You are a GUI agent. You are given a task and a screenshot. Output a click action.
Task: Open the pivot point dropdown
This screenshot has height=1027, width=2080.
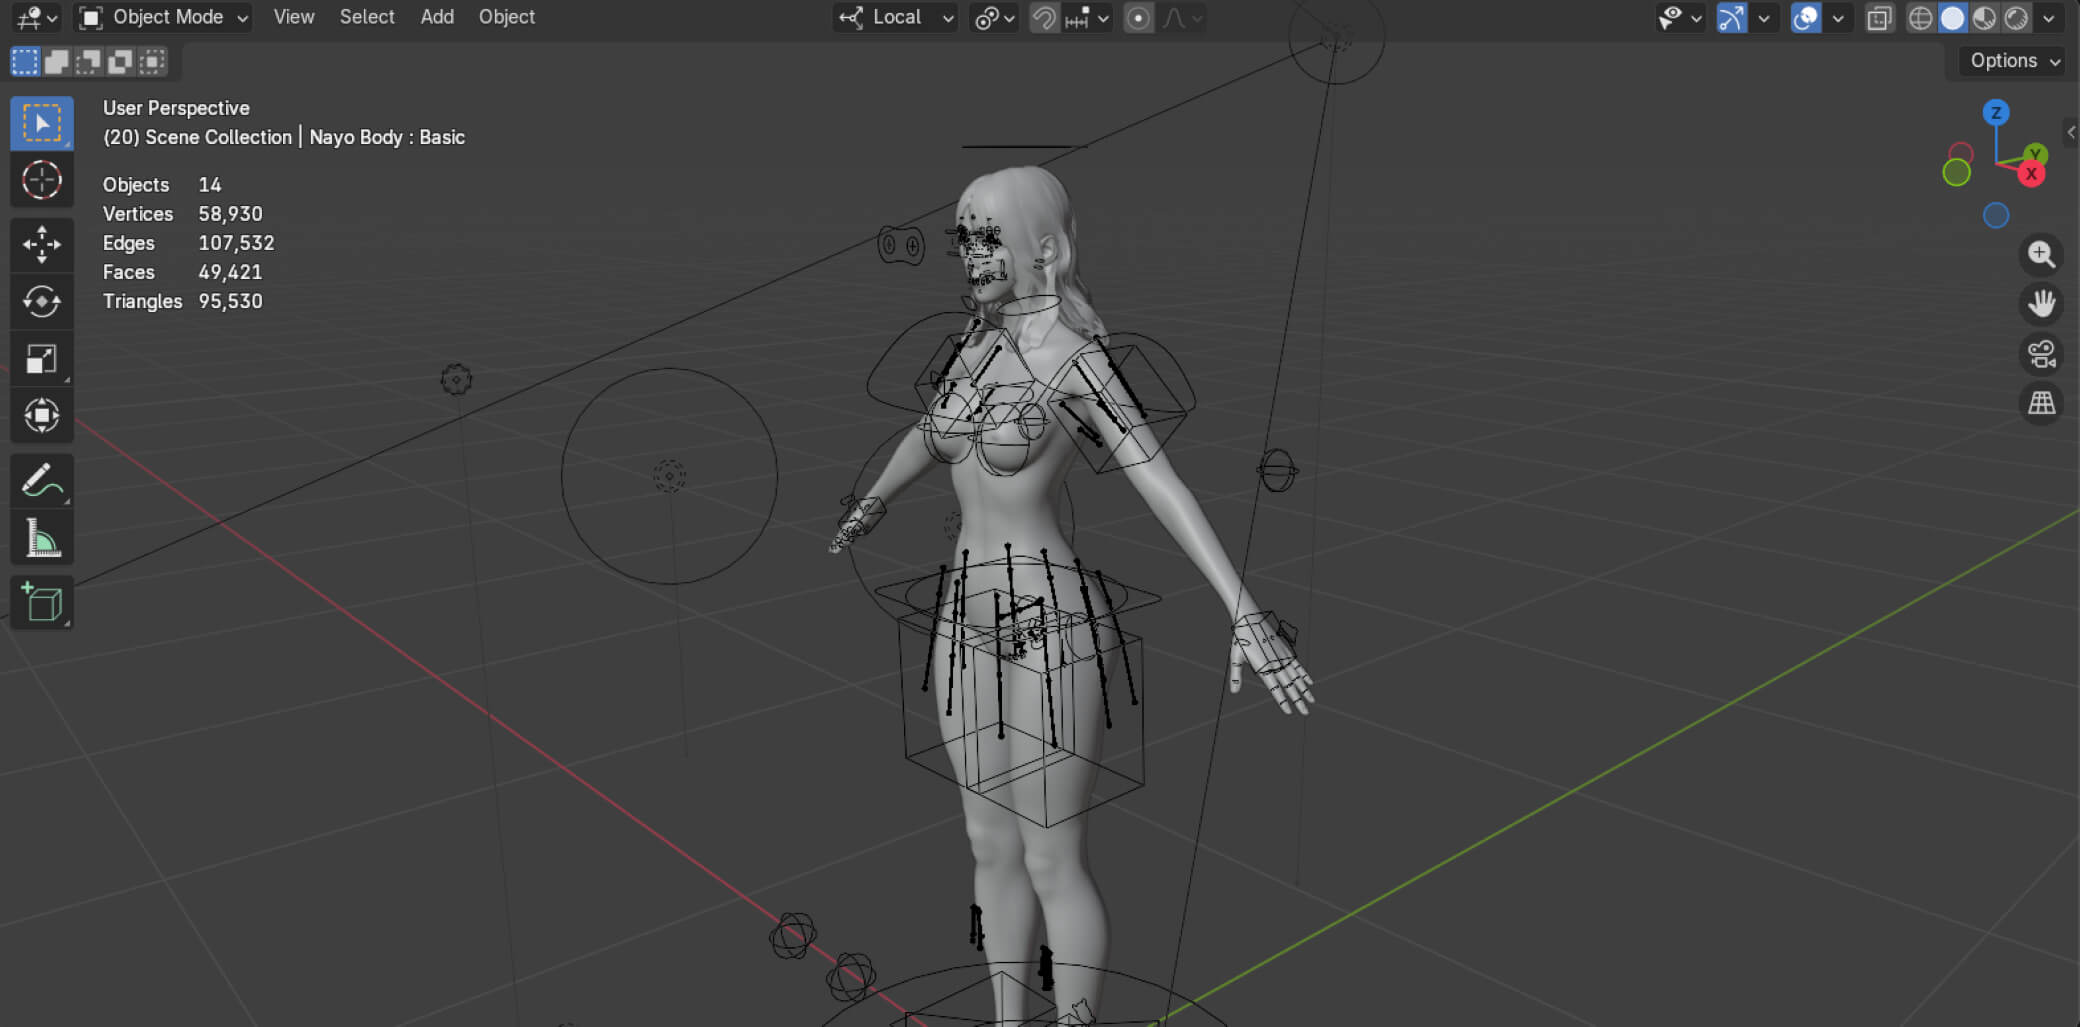tap(994, 18)
